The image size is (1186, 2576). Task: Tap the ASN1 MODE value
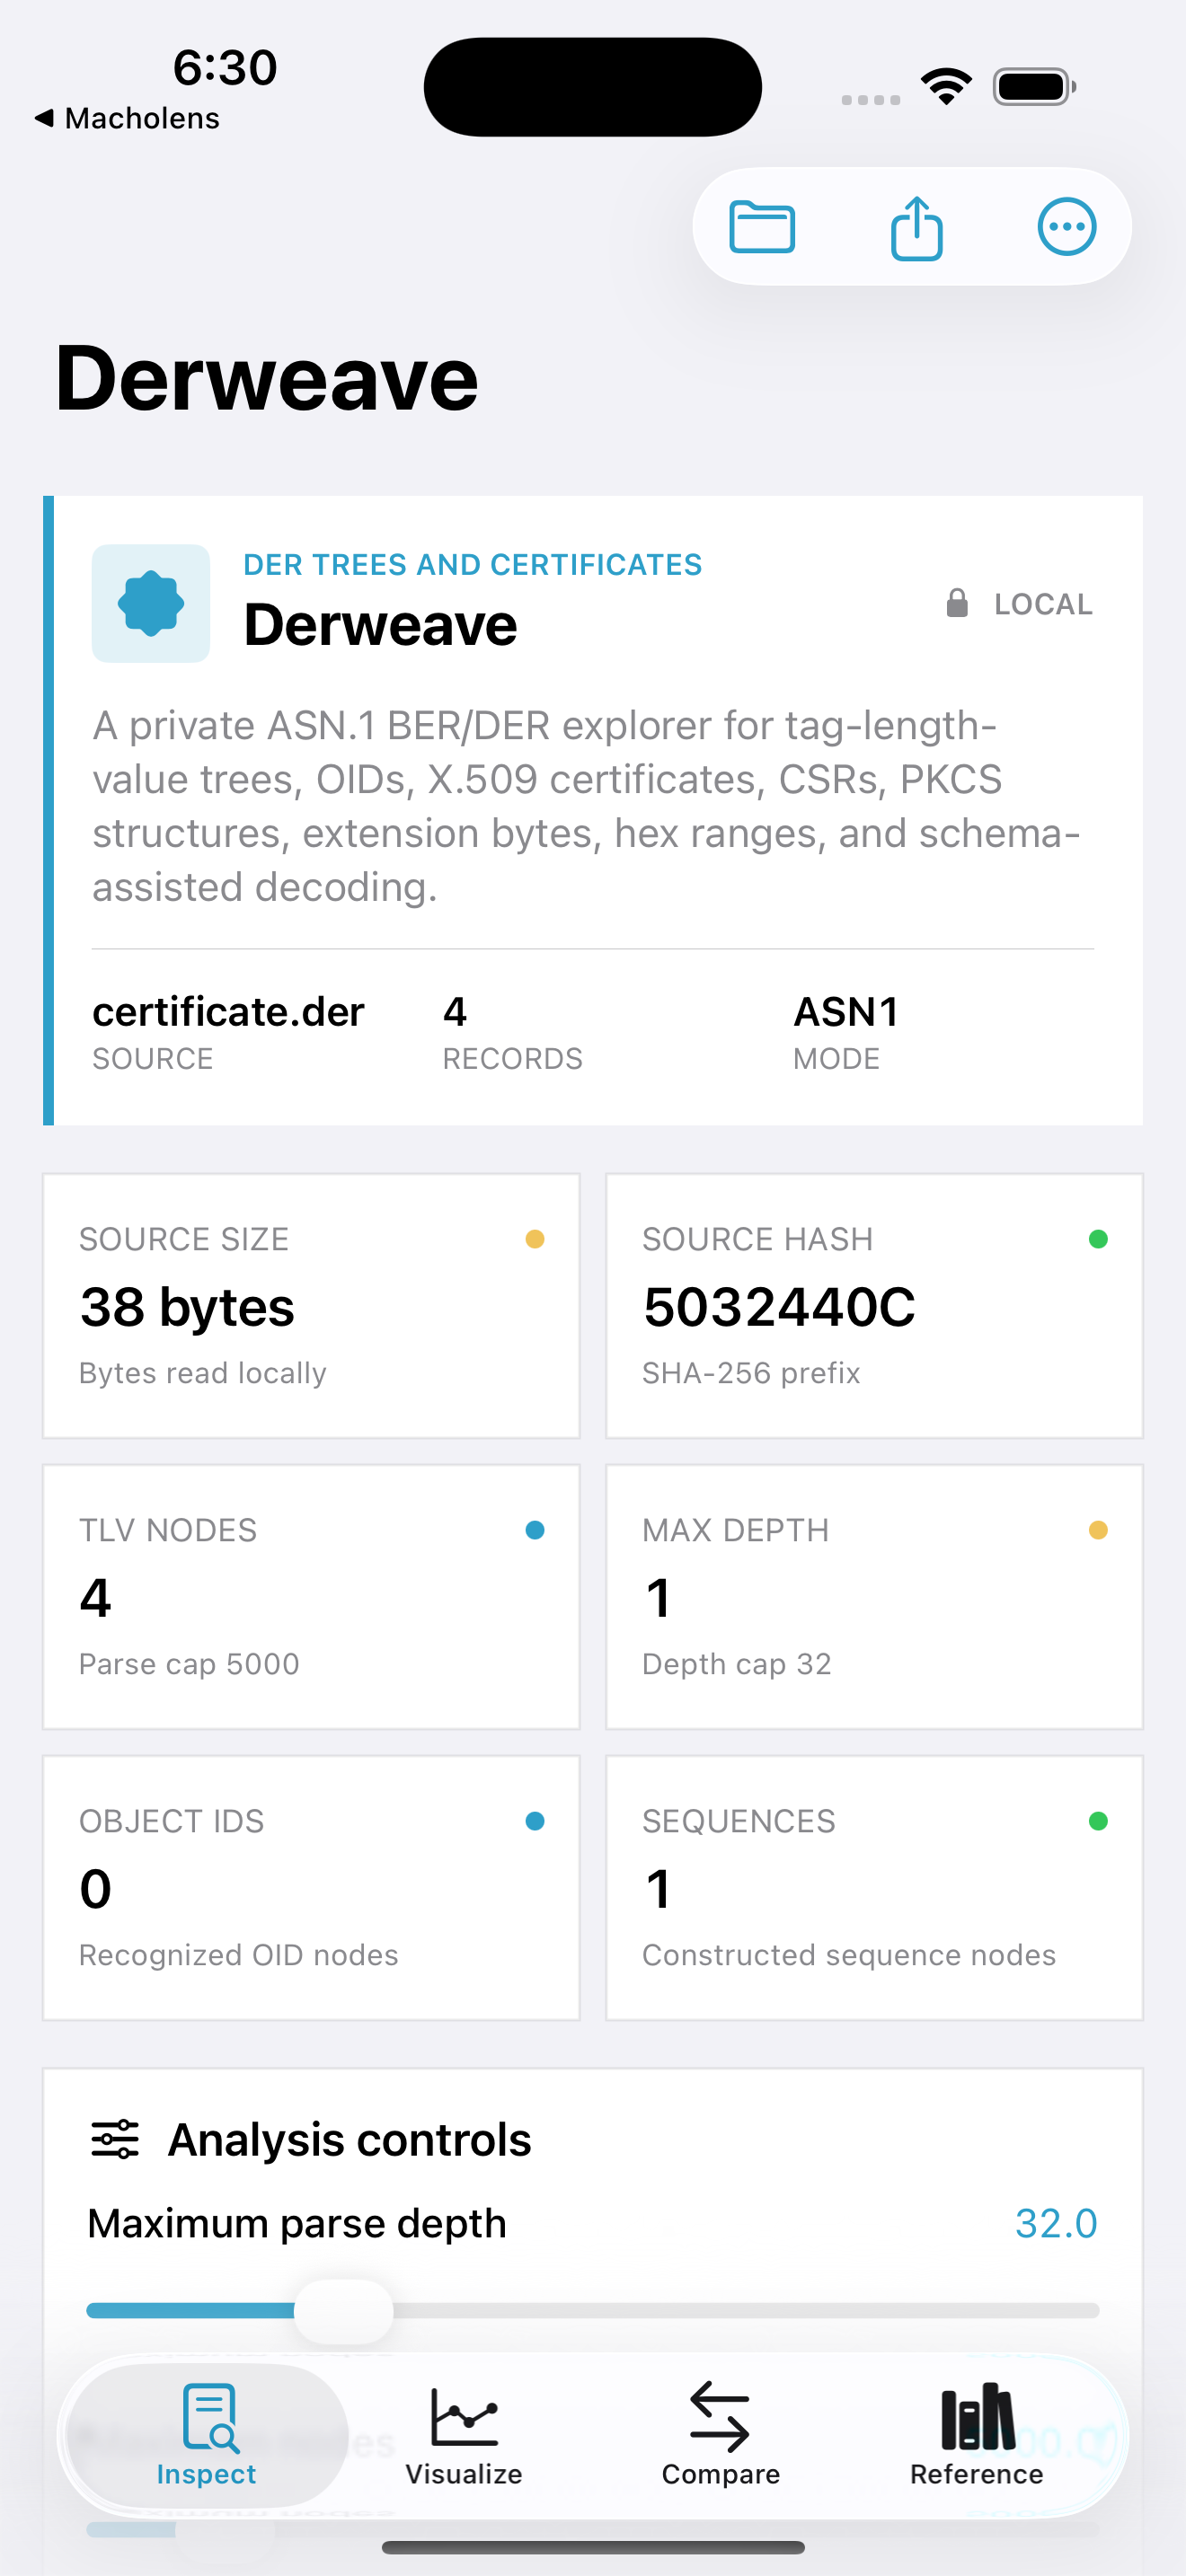846,1012
